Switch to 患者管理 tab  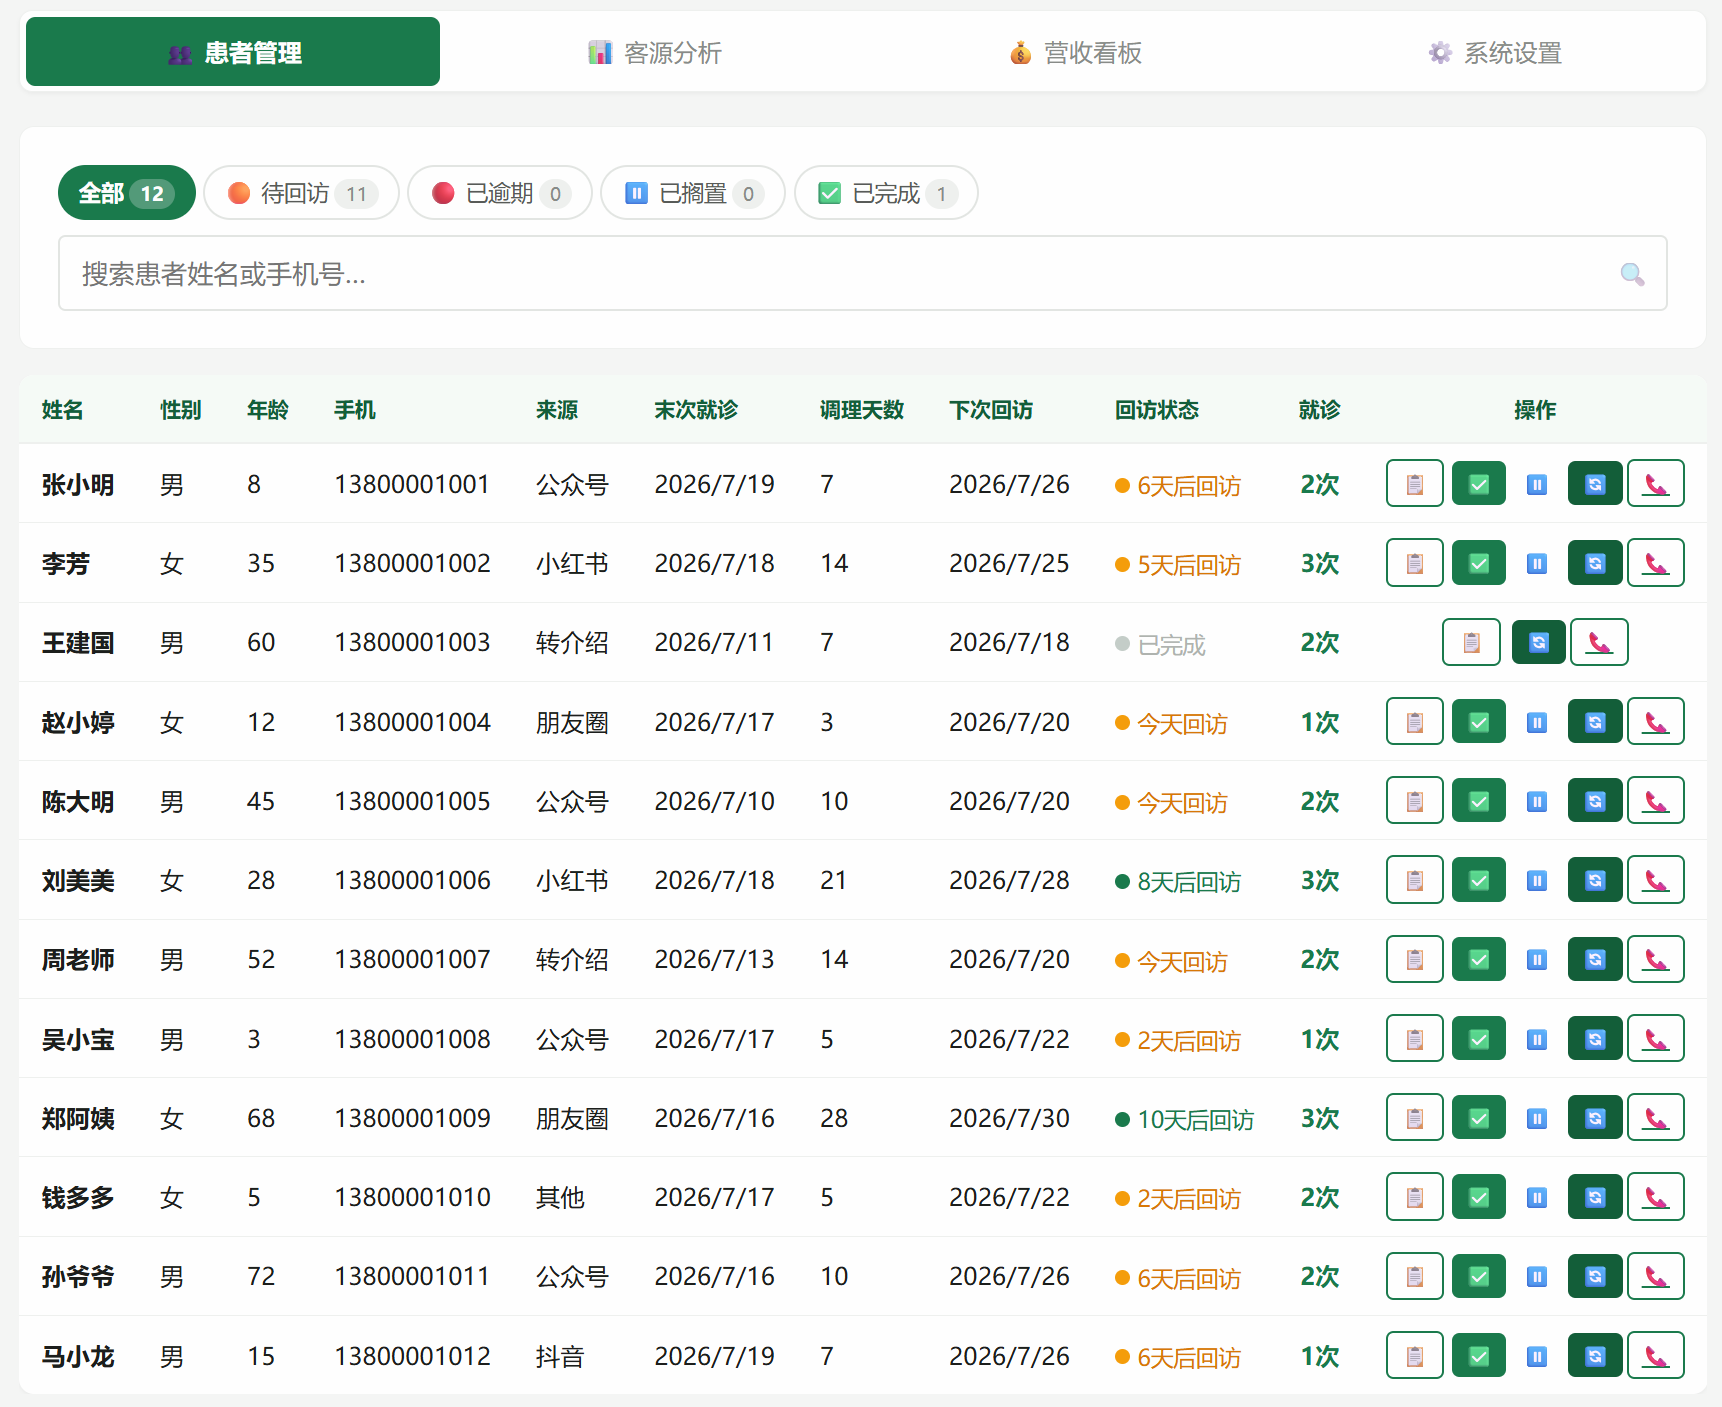point(233,52)
